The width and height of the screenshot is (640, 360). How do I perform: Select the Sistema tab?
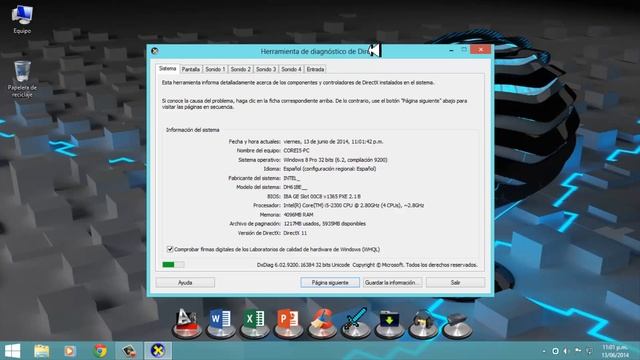click(167, 69)
